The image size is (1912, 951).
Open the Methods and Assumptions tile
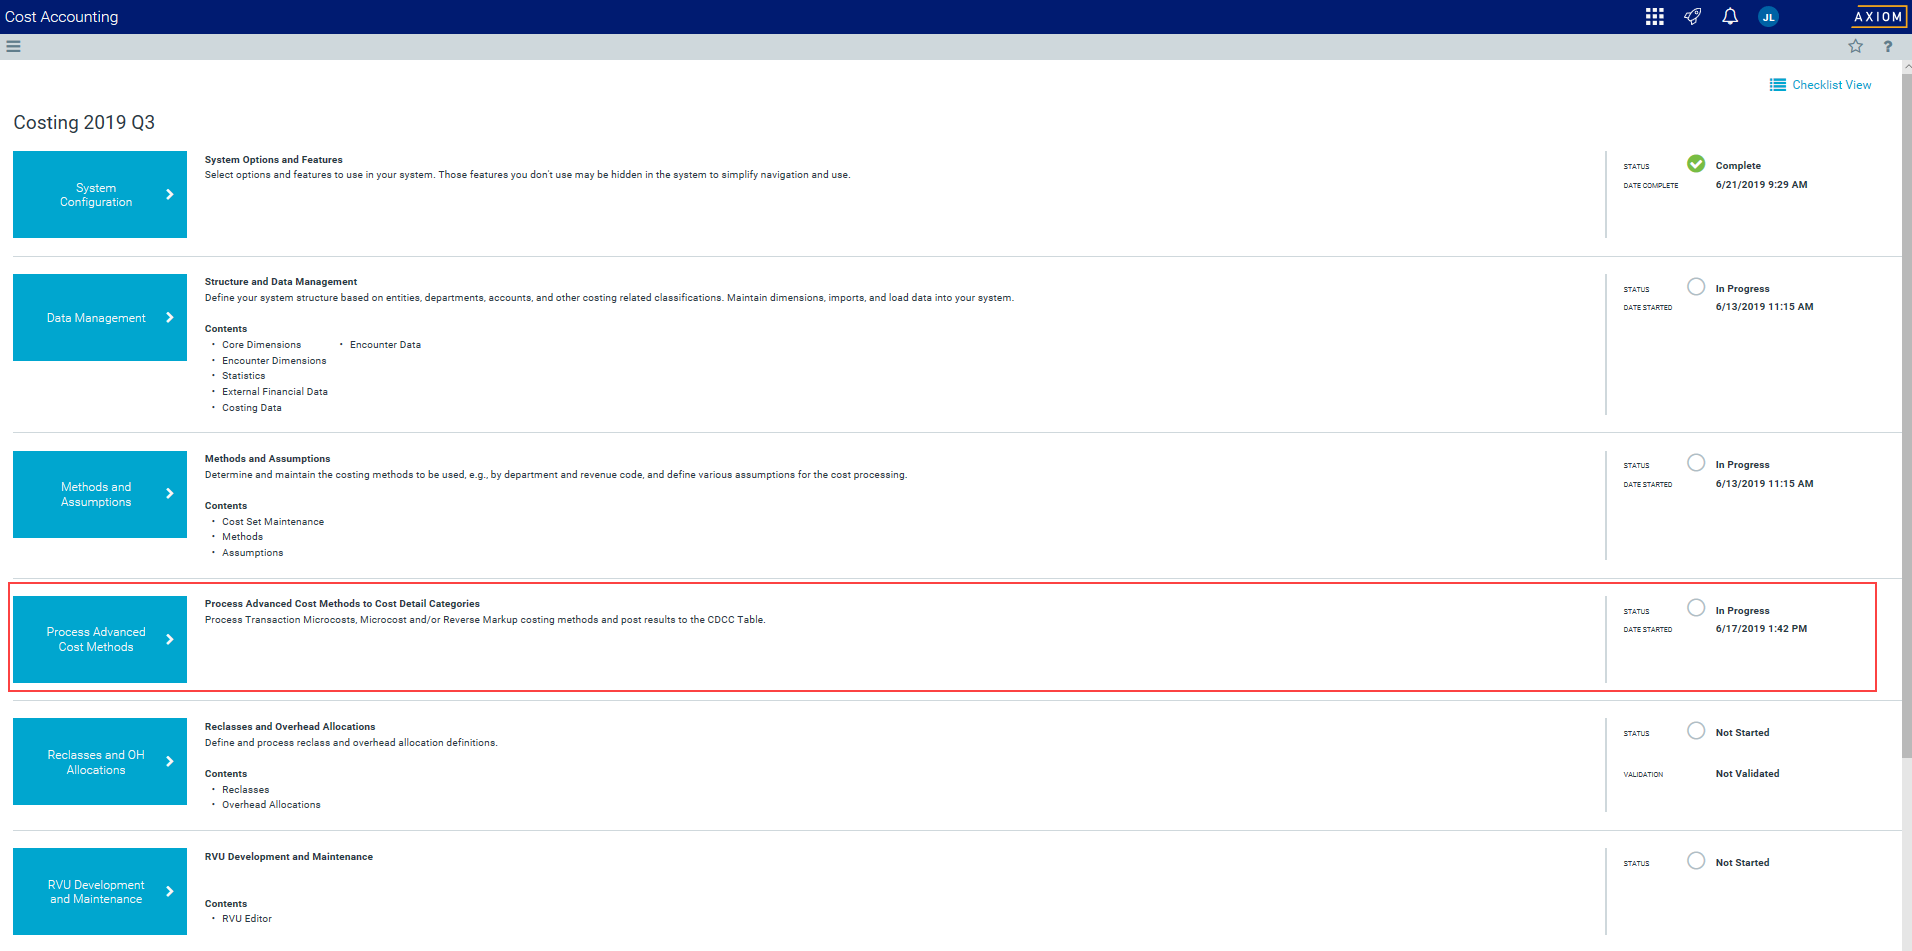pos(100,494)
